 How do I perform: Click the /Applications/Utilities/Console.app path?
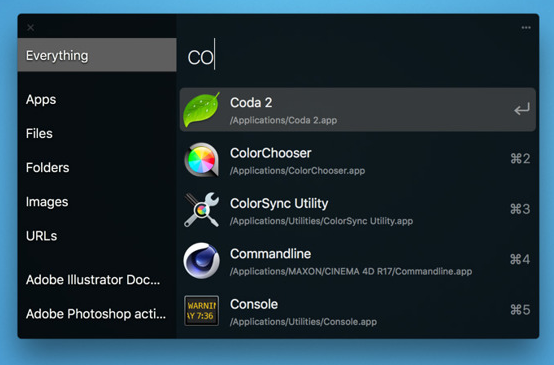303,322
